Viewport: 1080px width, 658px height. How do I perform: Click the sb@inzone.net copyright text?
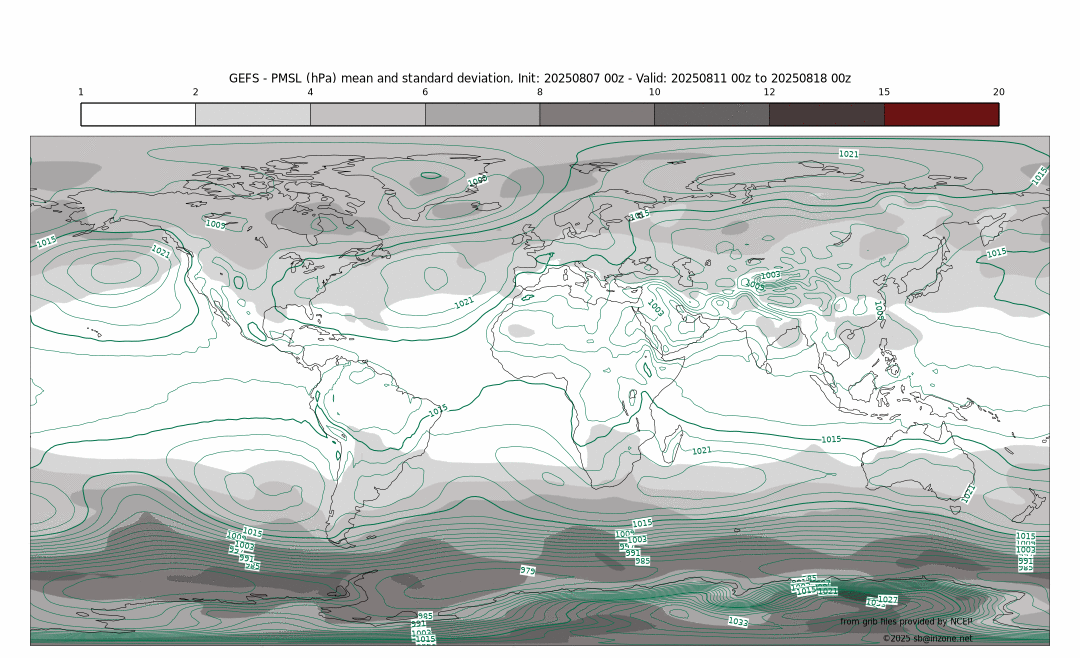tap(927, 638)
